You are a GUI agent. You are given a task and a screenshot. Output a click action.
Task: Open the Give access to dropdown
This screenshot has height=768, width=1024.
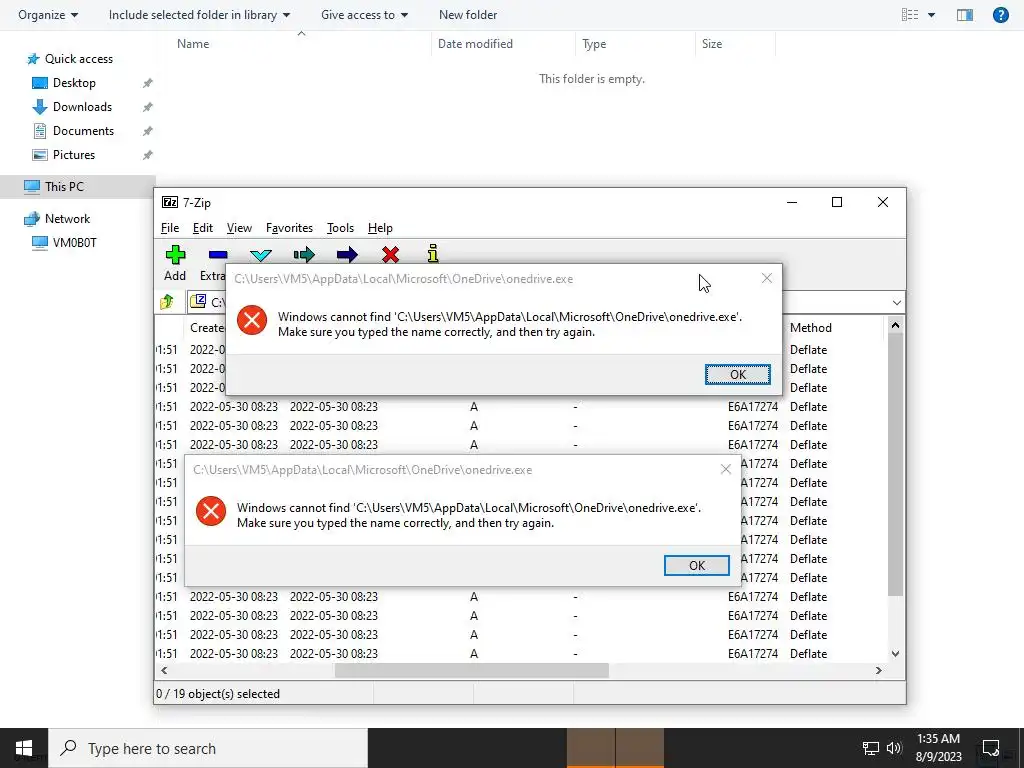pos(364,14)
